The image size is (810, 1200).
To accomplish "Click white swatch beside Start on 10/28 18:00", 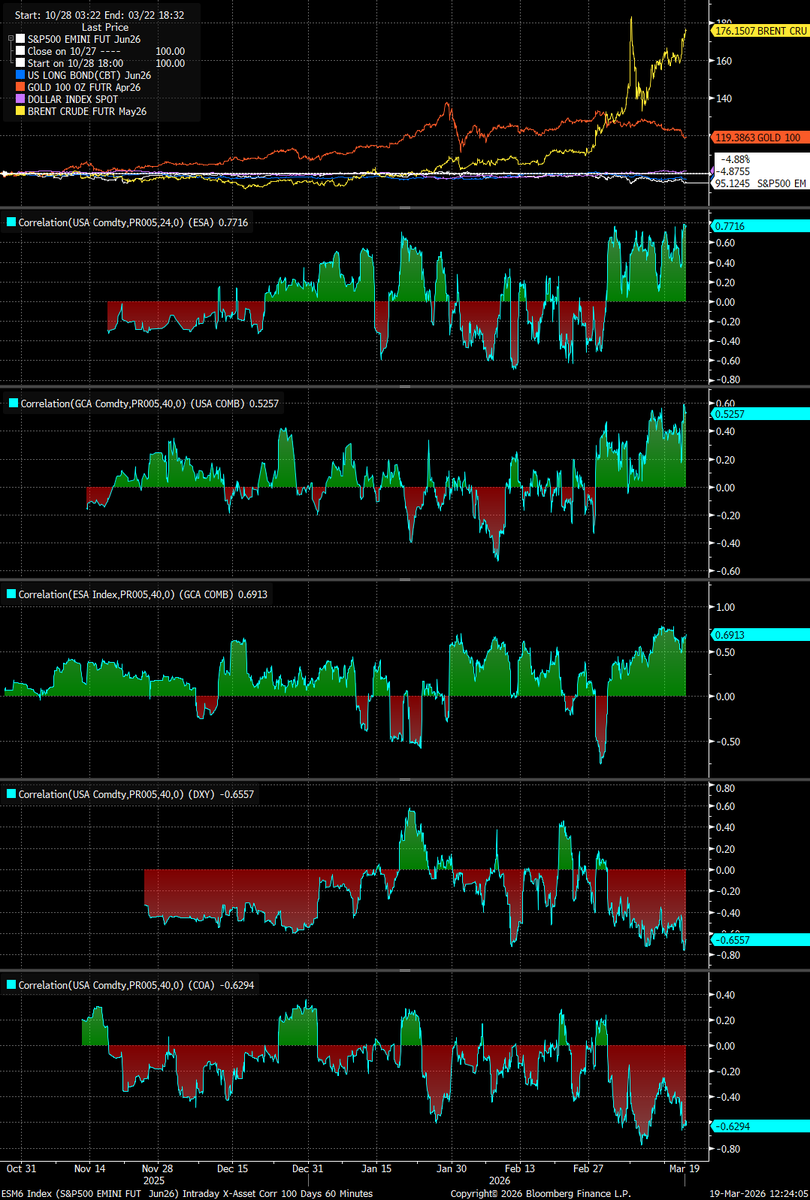I will 20,62.
